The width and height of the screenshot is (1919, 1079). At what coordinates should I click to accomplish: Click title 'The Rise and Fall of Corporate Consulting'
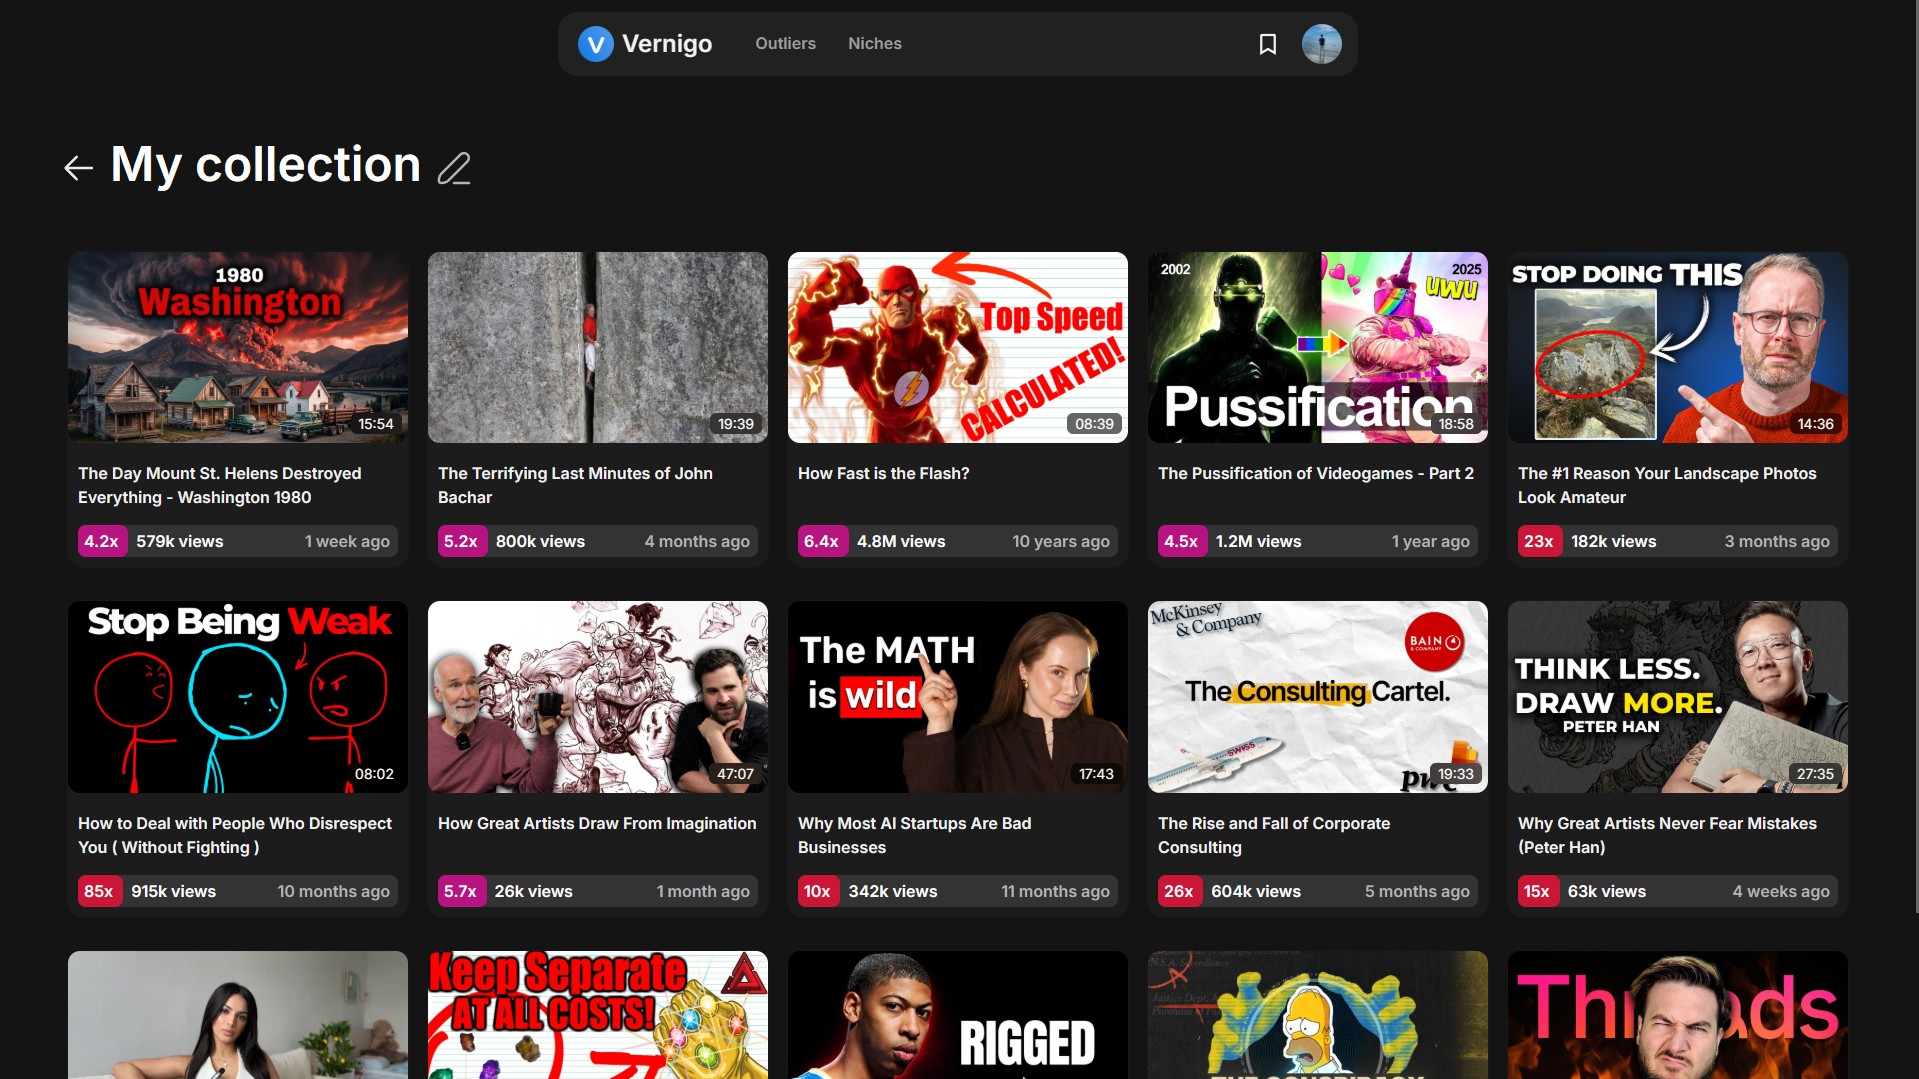[x=1274, y=835]
